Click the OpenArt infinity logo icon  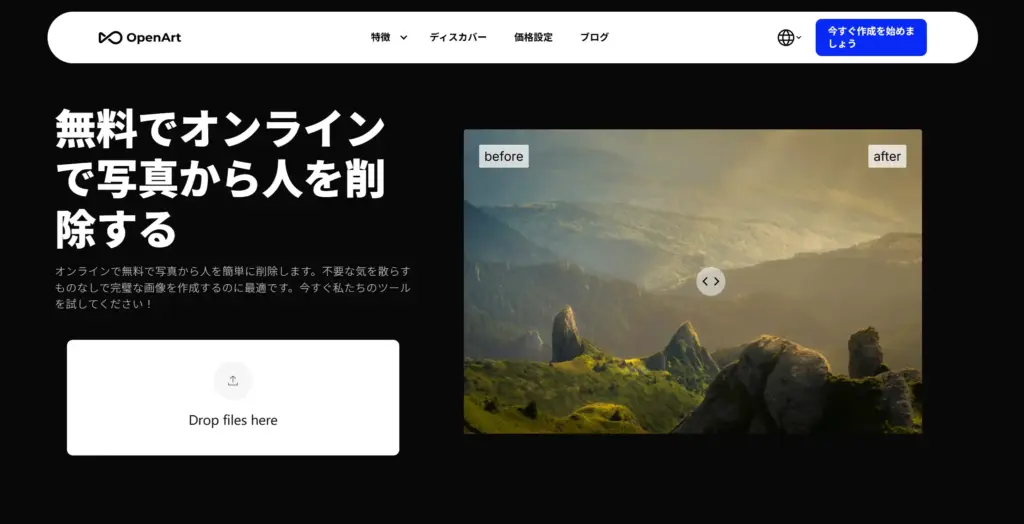(x=110, y=38)
